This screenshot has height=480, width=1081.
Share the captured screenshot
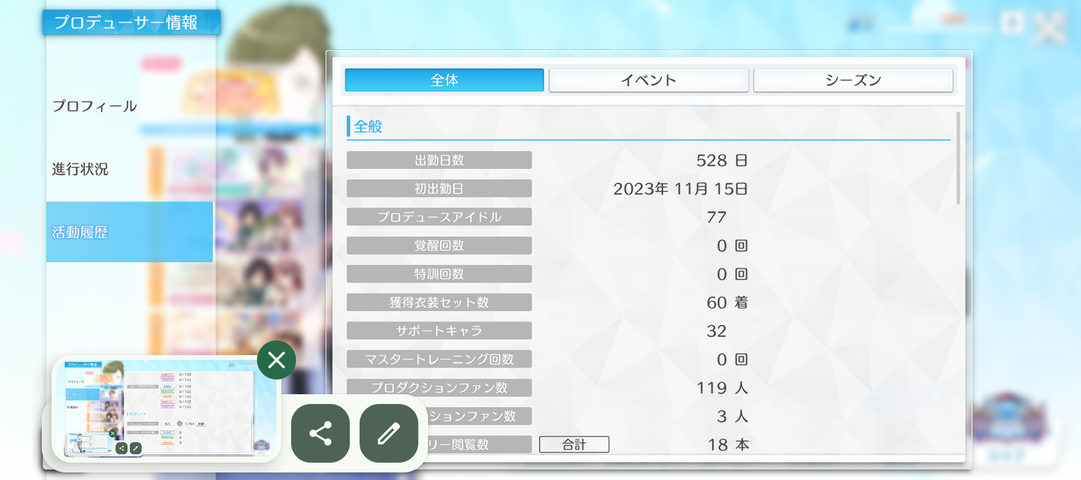(320, 433)
